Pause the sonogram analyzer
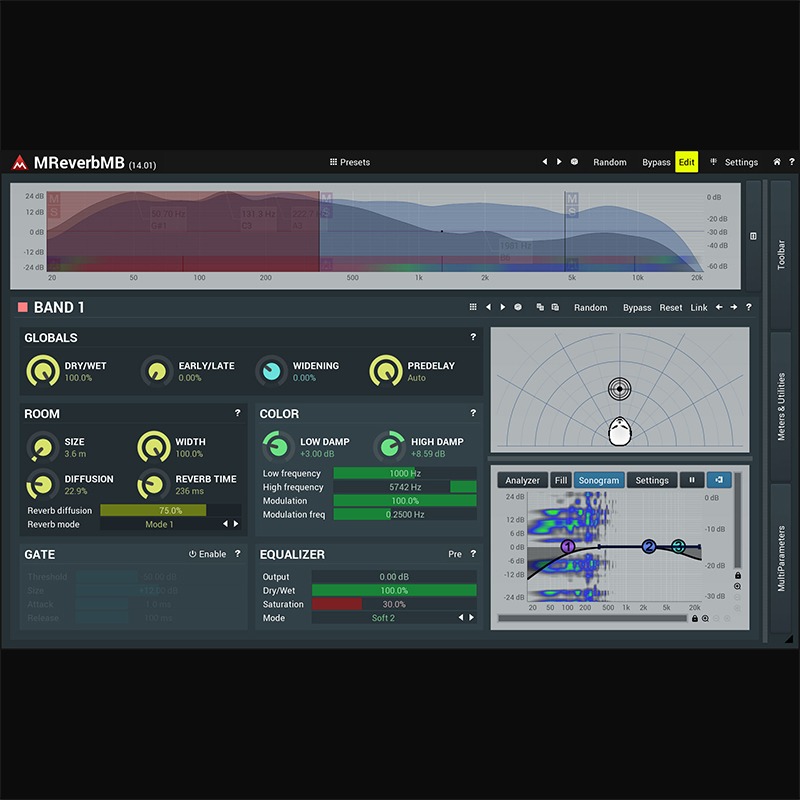This screenshot has width=800, height=800. 692,480
